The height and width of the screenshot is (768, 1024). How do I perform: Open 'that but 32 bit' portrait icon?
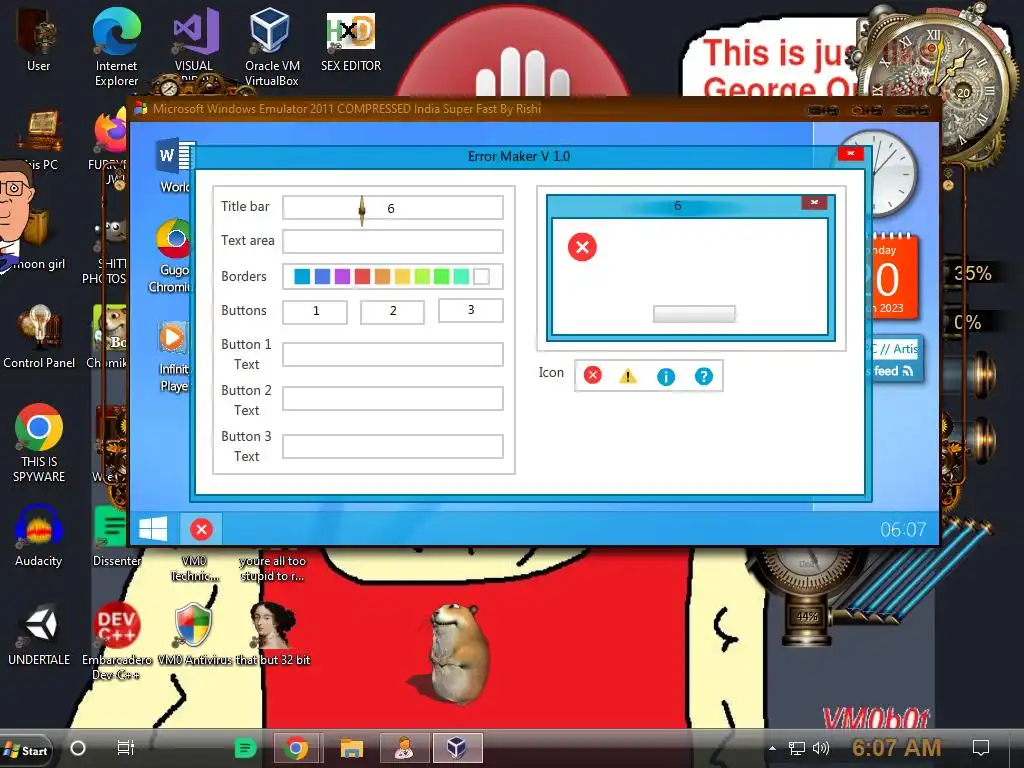[x=272, y=633]
